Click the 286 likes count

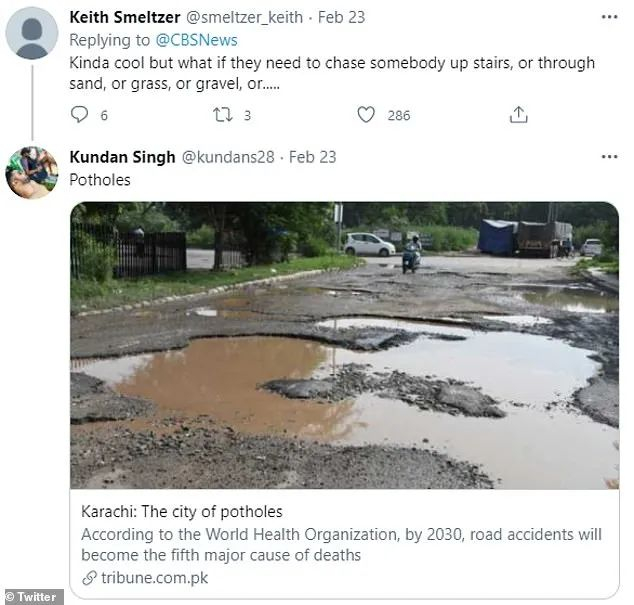pyautogui.click(x=398, y=115)
